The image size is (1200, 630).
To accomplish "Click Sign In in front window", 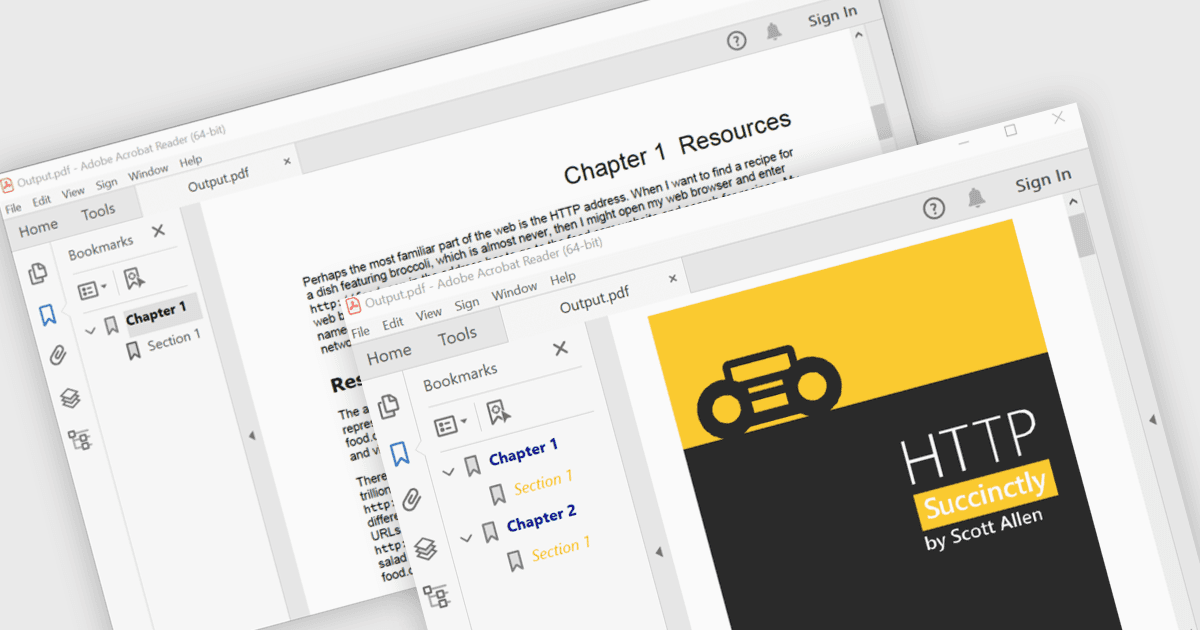I will [1043, 182].
